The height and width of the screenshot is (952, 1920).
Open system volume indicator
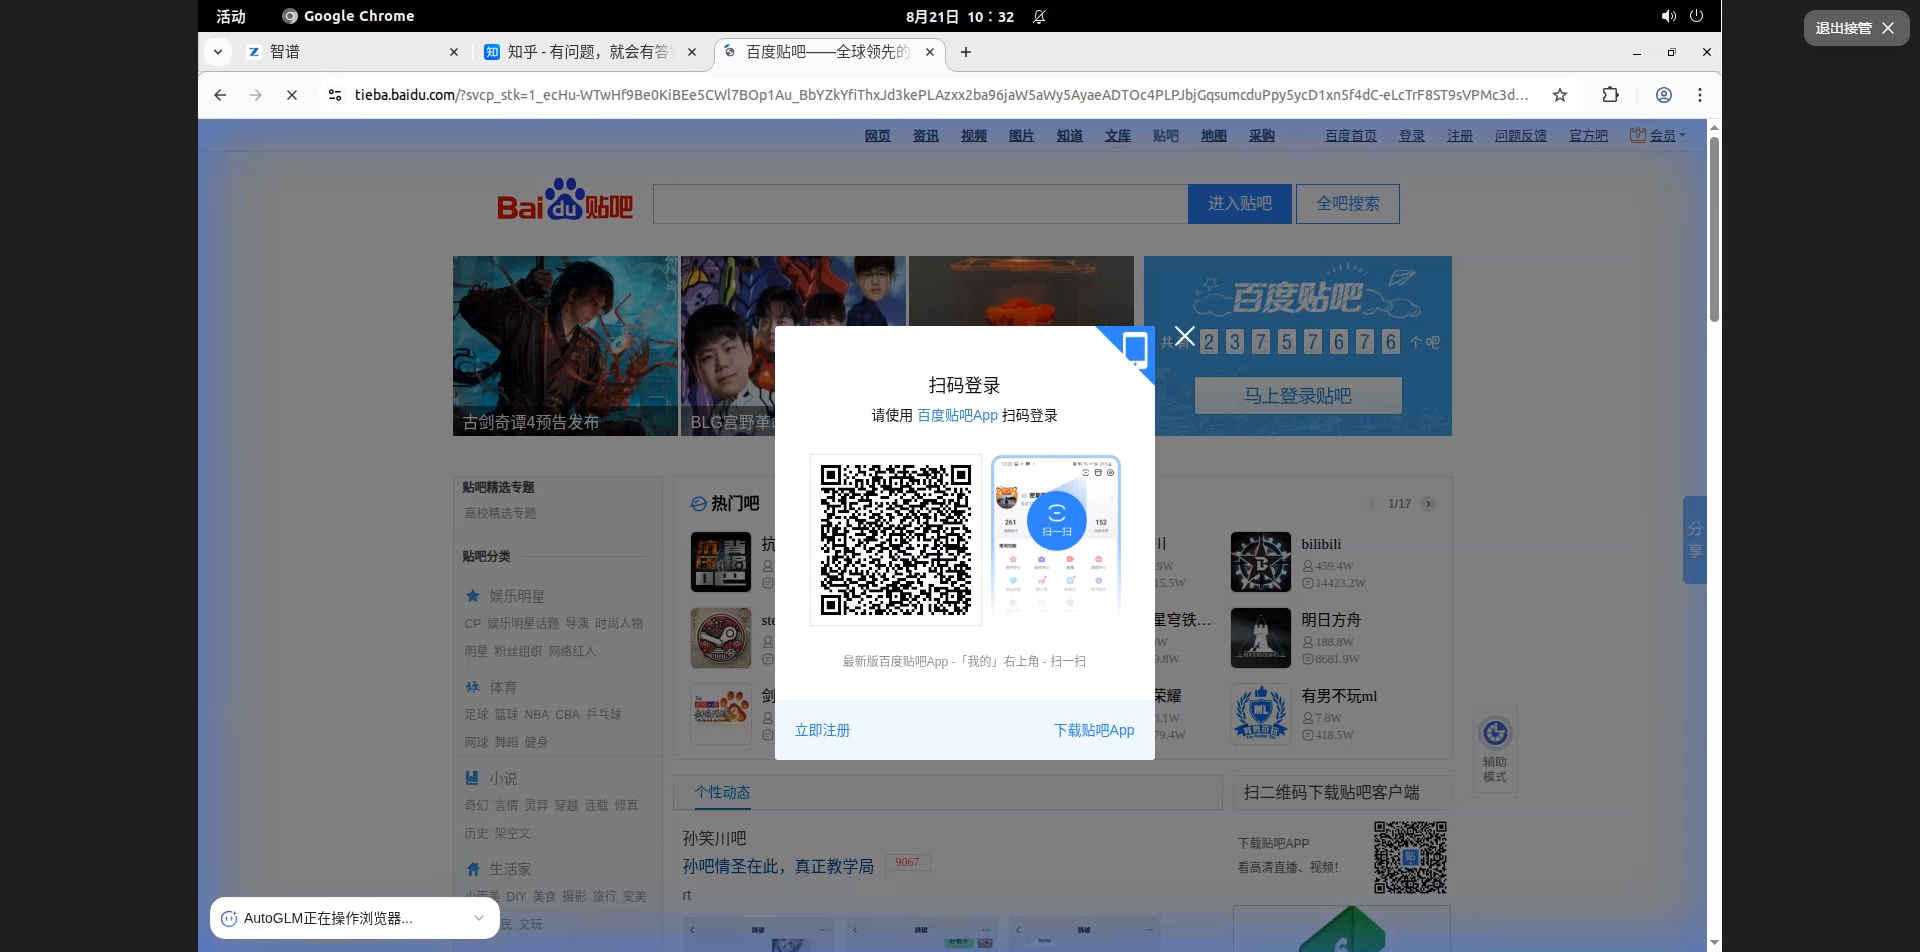pyautogui.click(x=1668, y=16)
